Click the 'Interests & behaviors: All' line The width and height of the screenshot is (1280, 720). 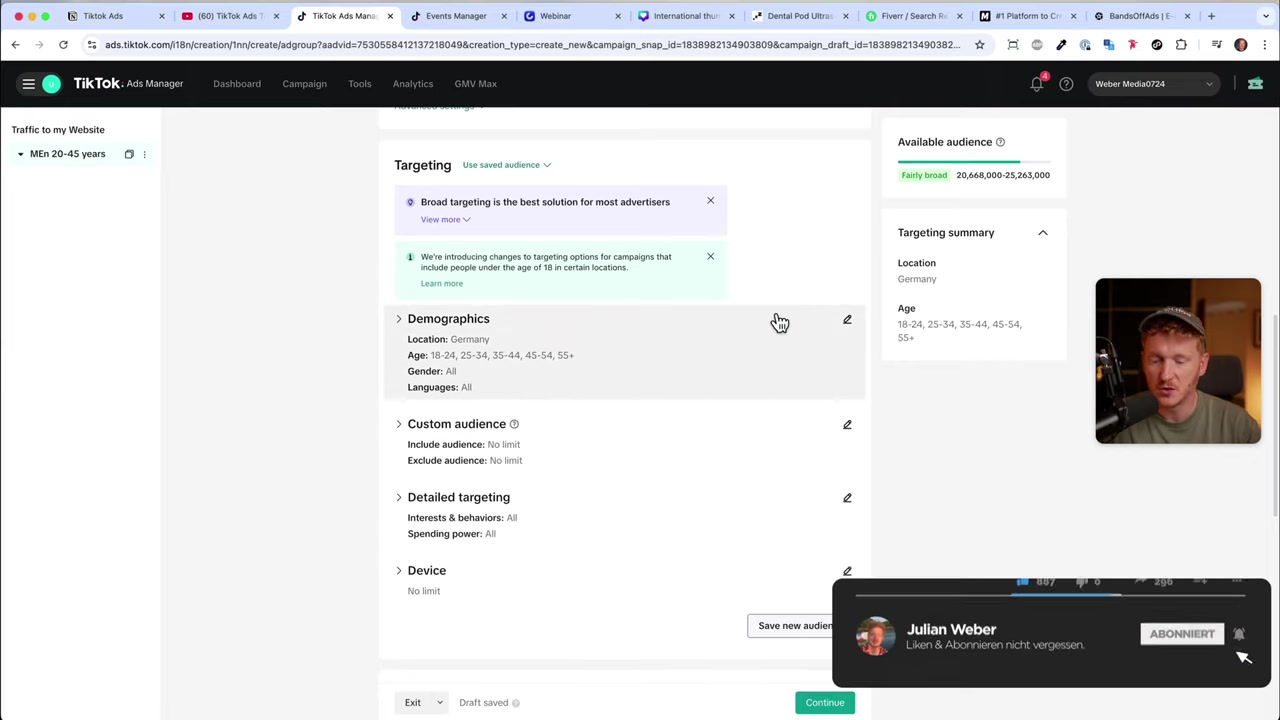(462, 518)
